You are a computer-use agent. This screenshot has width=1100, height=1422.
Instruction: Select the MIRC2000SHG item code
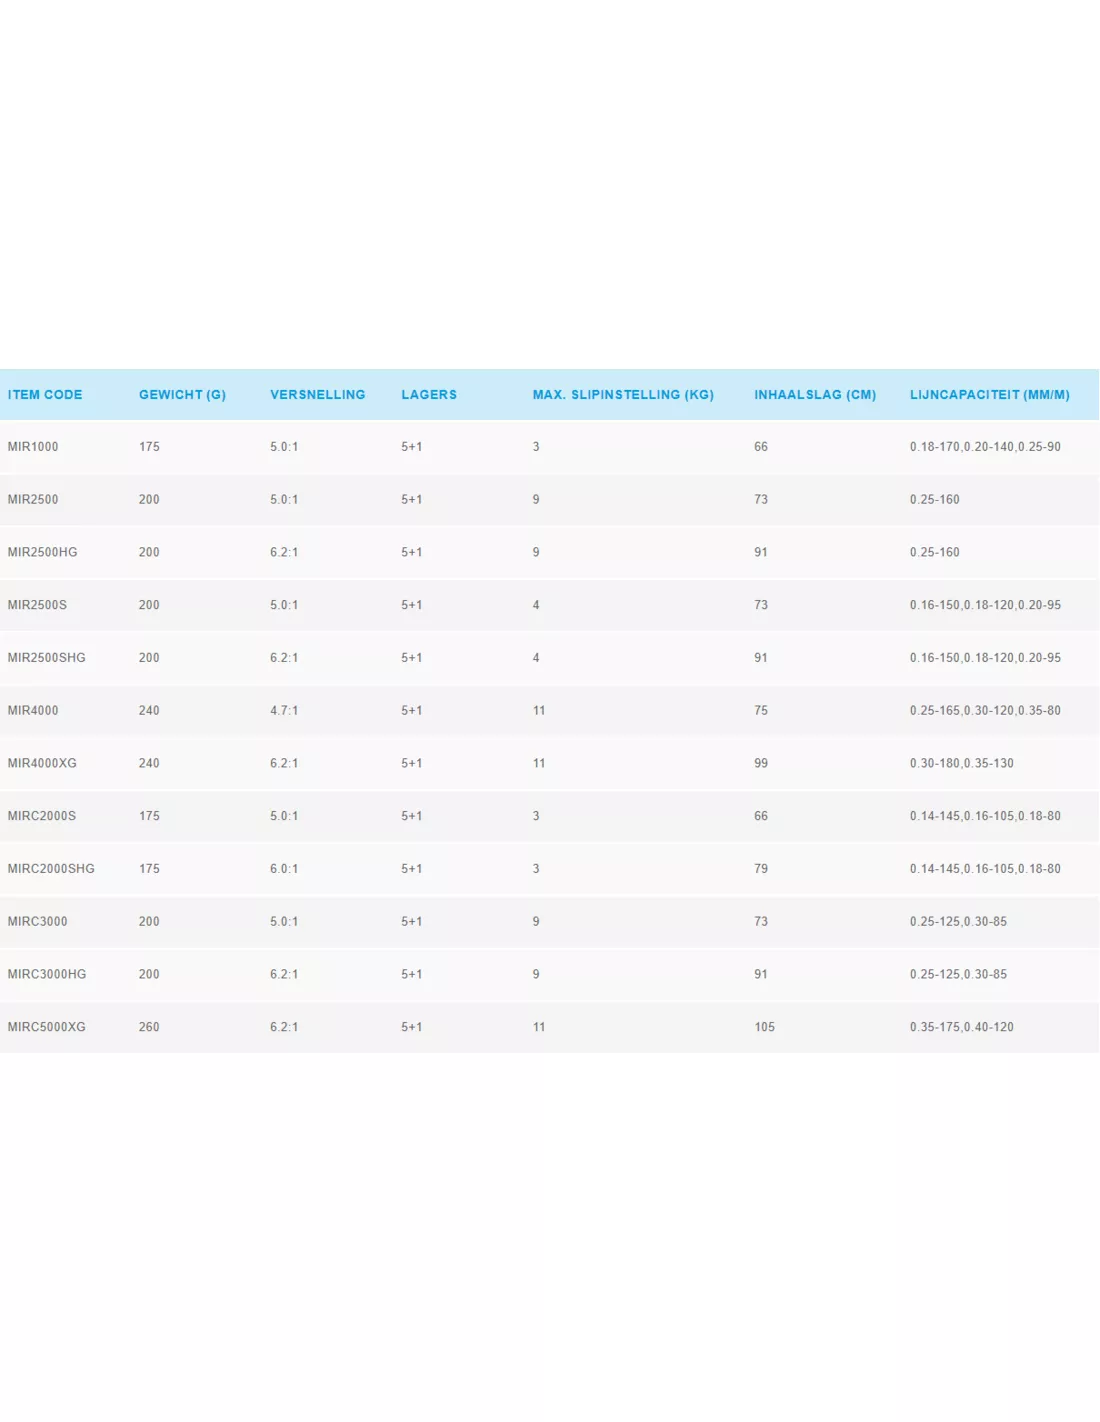pos(51,869)
